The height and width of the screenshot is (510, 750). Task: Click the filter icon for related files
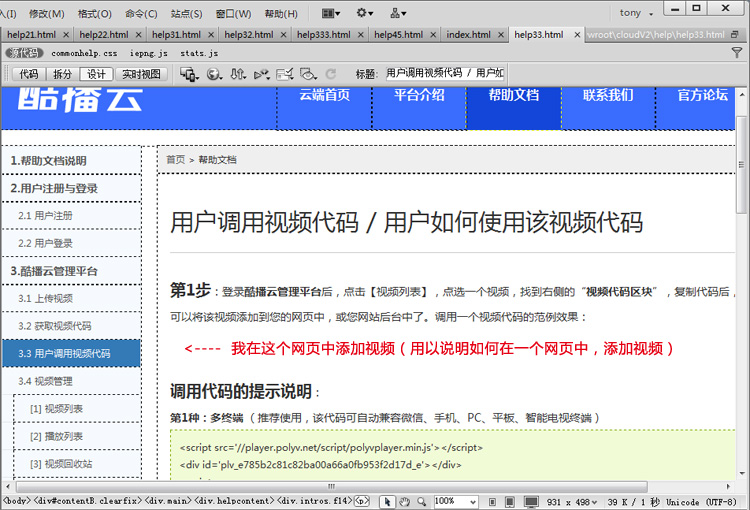coord(737,52)
